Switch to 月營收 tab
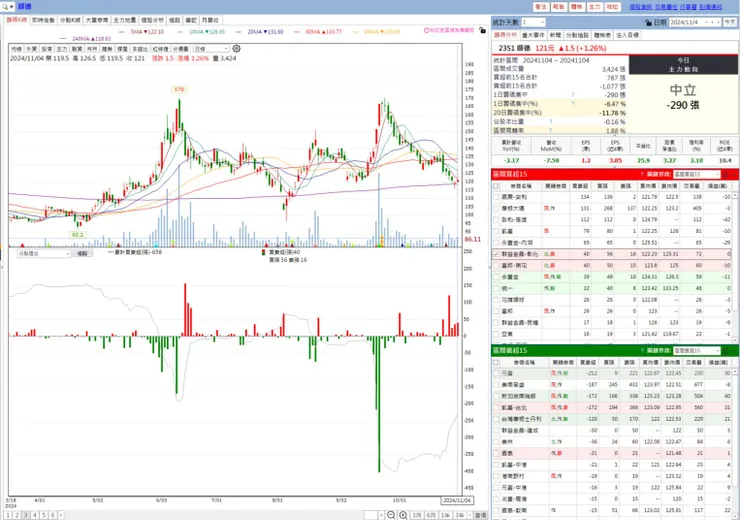740x520 pixels. (210, 20)
